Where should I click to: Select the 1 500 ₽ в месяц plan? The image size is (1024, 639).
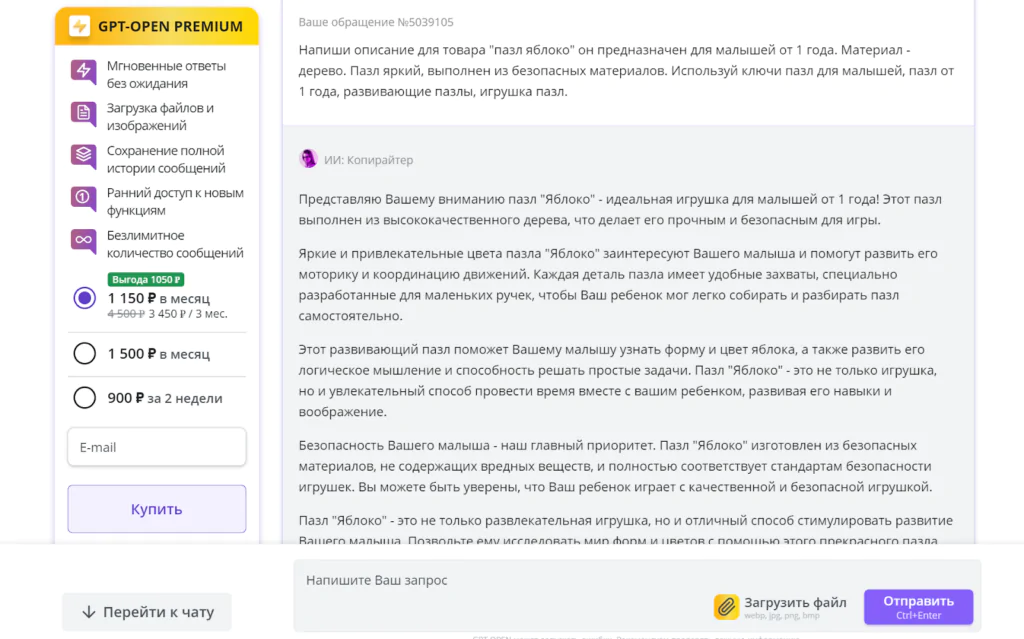(x=84, y=353)
